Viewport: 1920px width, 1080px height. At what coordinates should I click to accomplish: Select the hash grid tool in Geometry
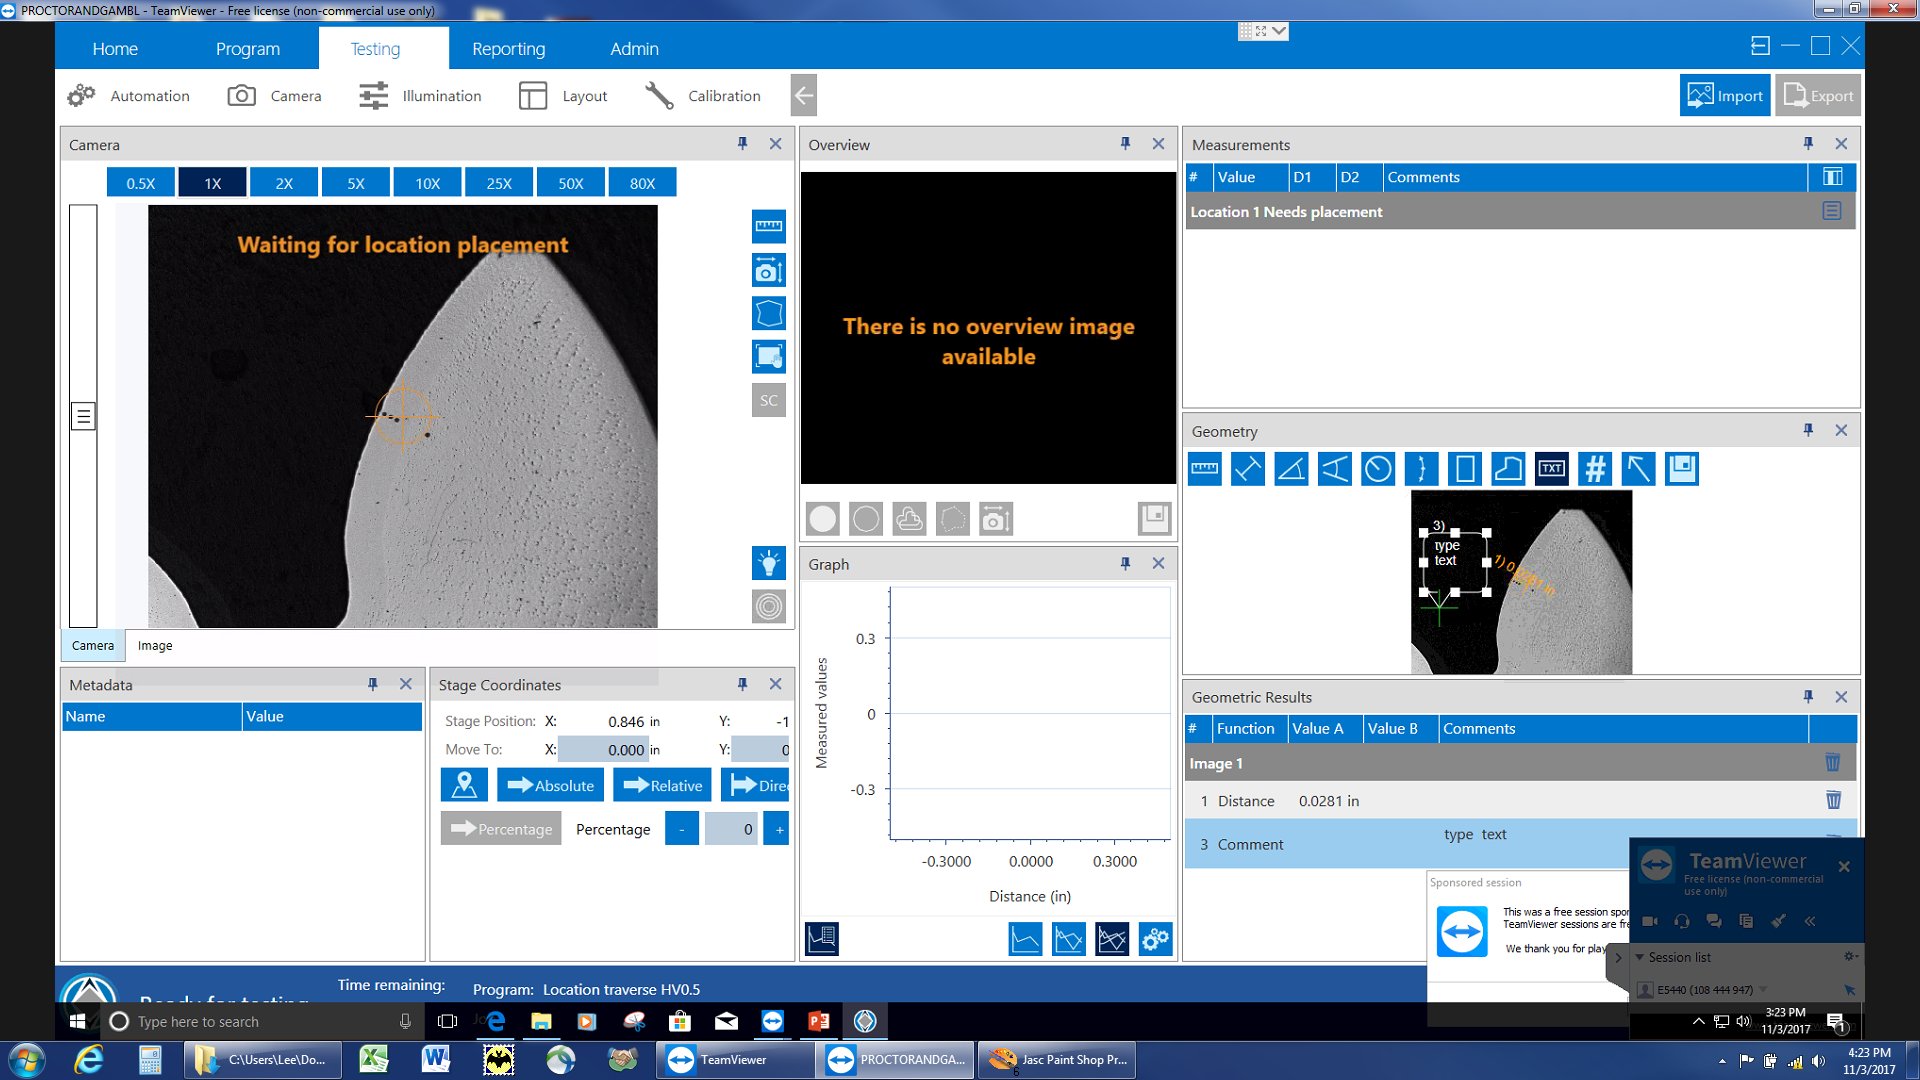click(1596, 468)
